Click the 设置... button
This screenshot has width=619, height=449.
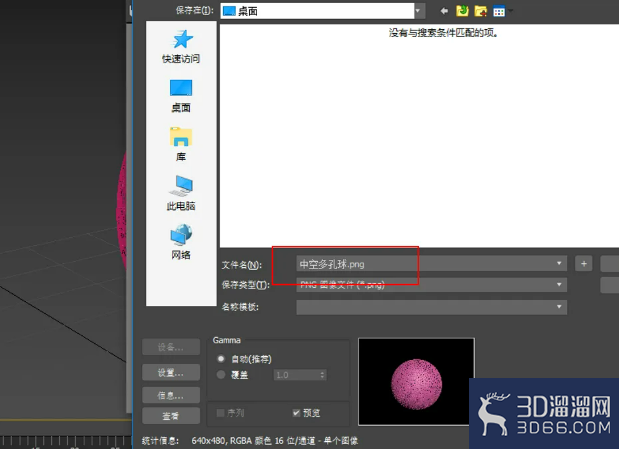pos(171,372)
